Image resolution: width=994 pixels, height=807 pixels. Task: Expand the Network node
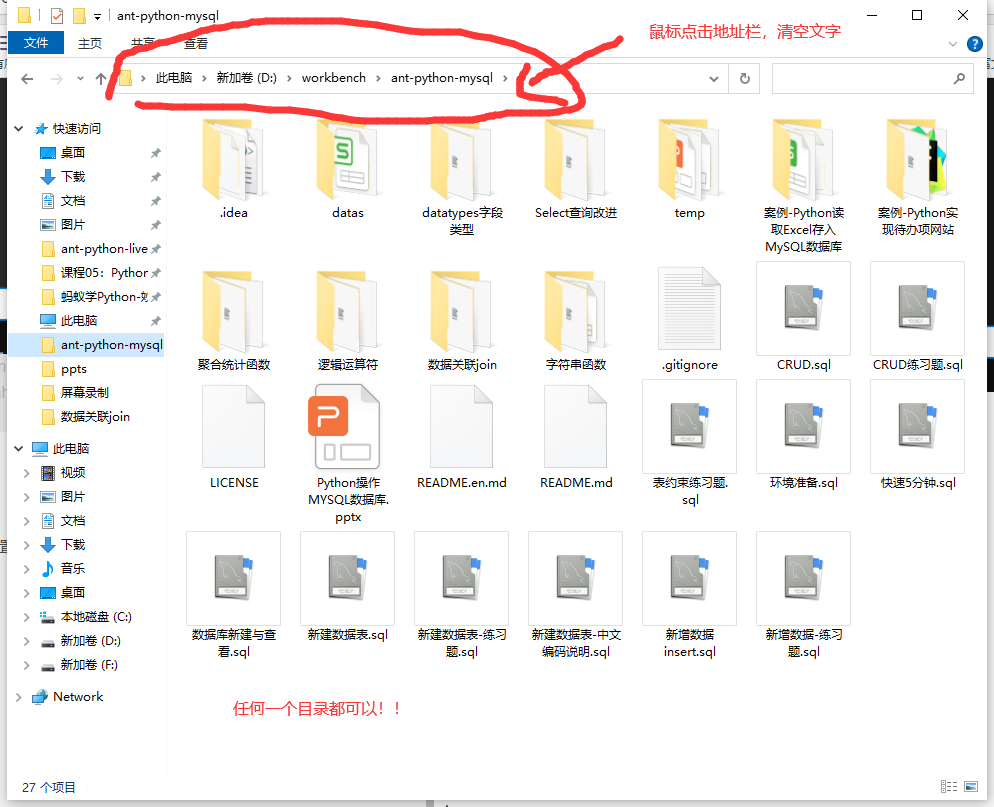click(x=19, y=697)
